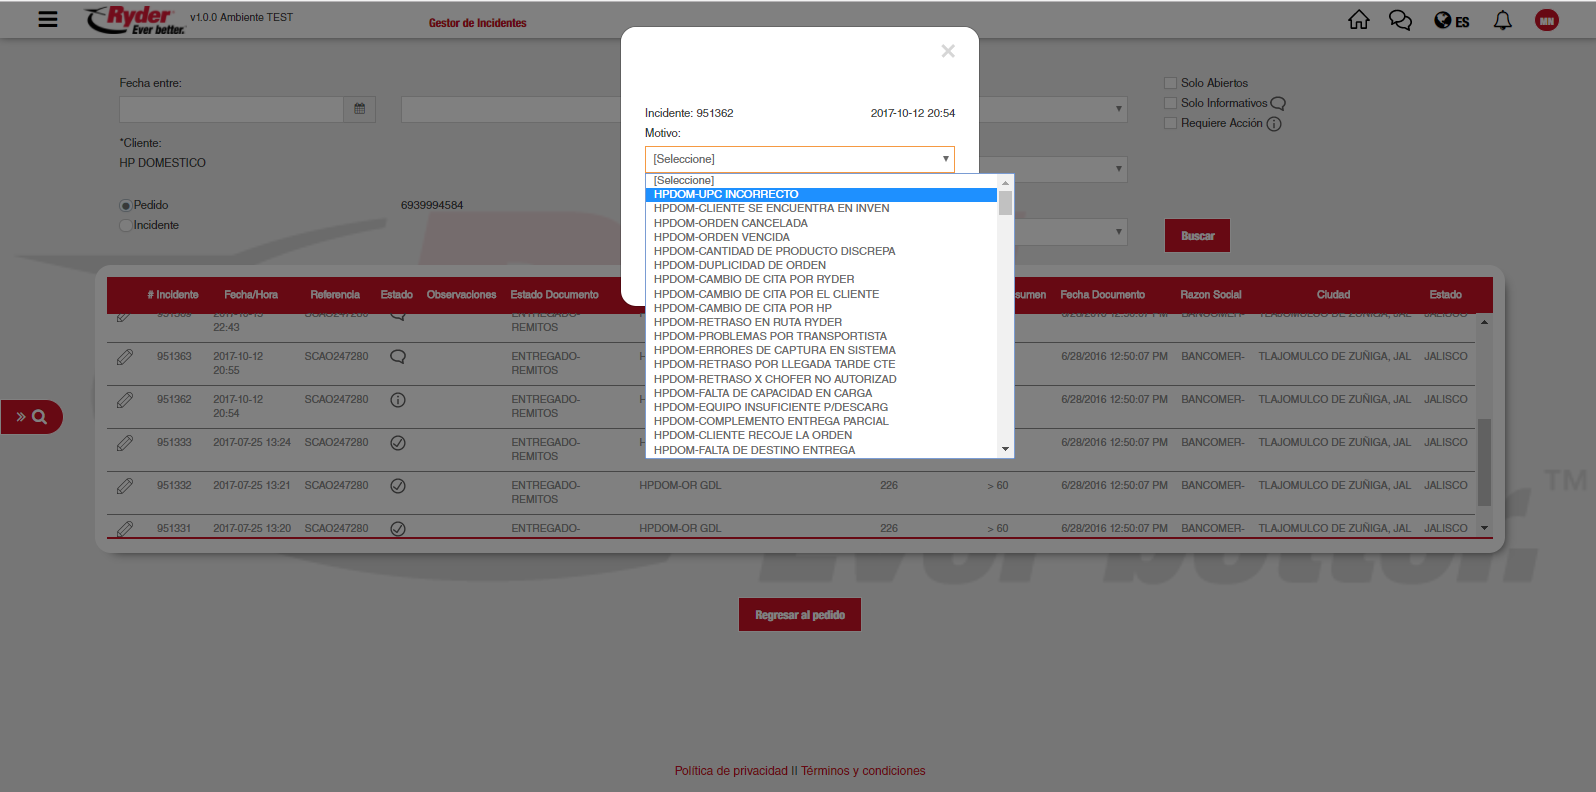The width and height of the screenshot is (1596, 792).
Task: Open the Motivo dropdown
Action: pos(799,159)
